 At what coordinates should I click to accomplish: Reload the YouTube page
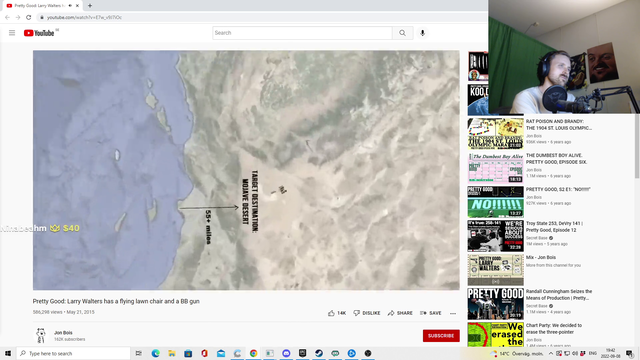click(x=29, y=17)
